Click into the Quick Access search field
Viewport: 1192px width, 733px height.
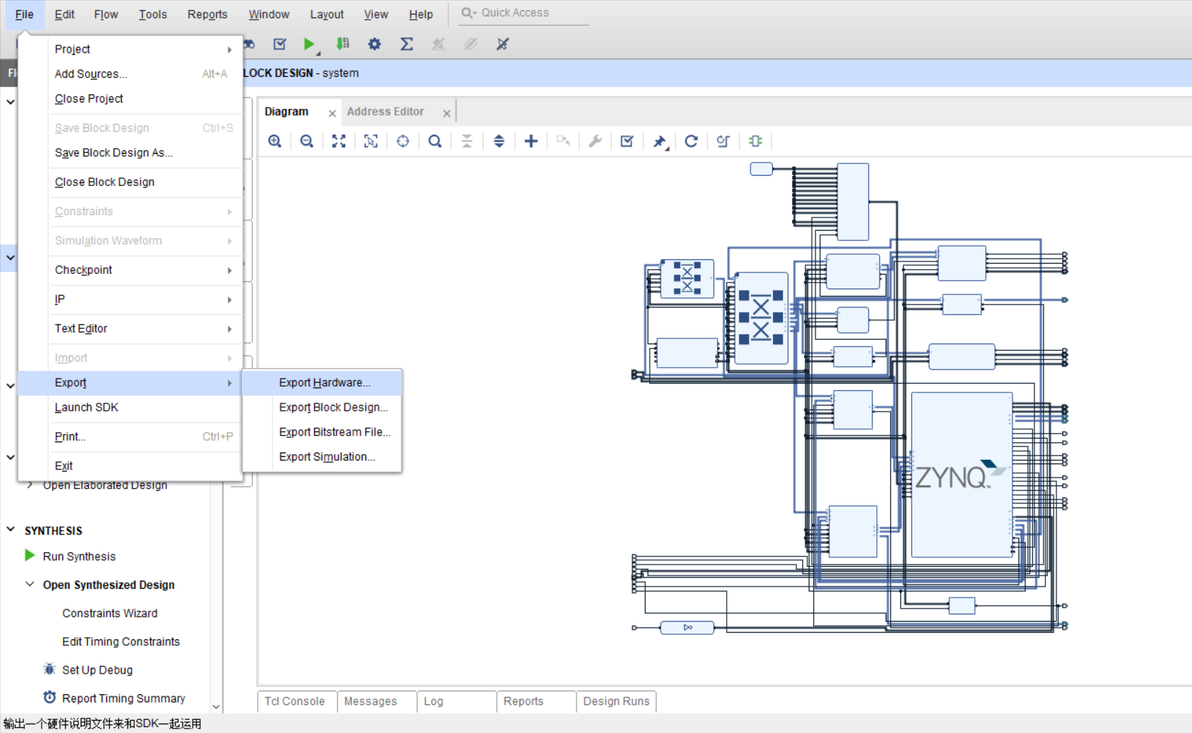pyautogui.click(x=525, y=13)
